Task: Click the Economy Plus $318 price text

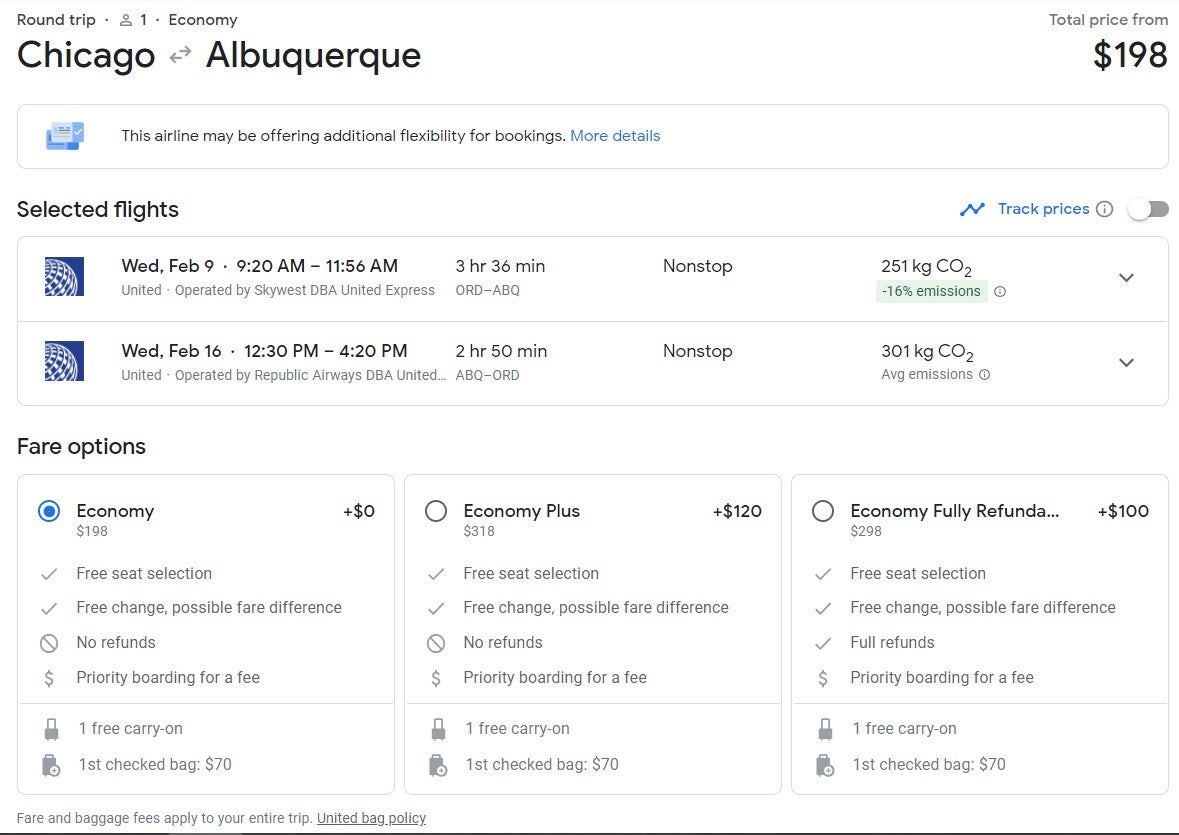Action: point(479,531)
